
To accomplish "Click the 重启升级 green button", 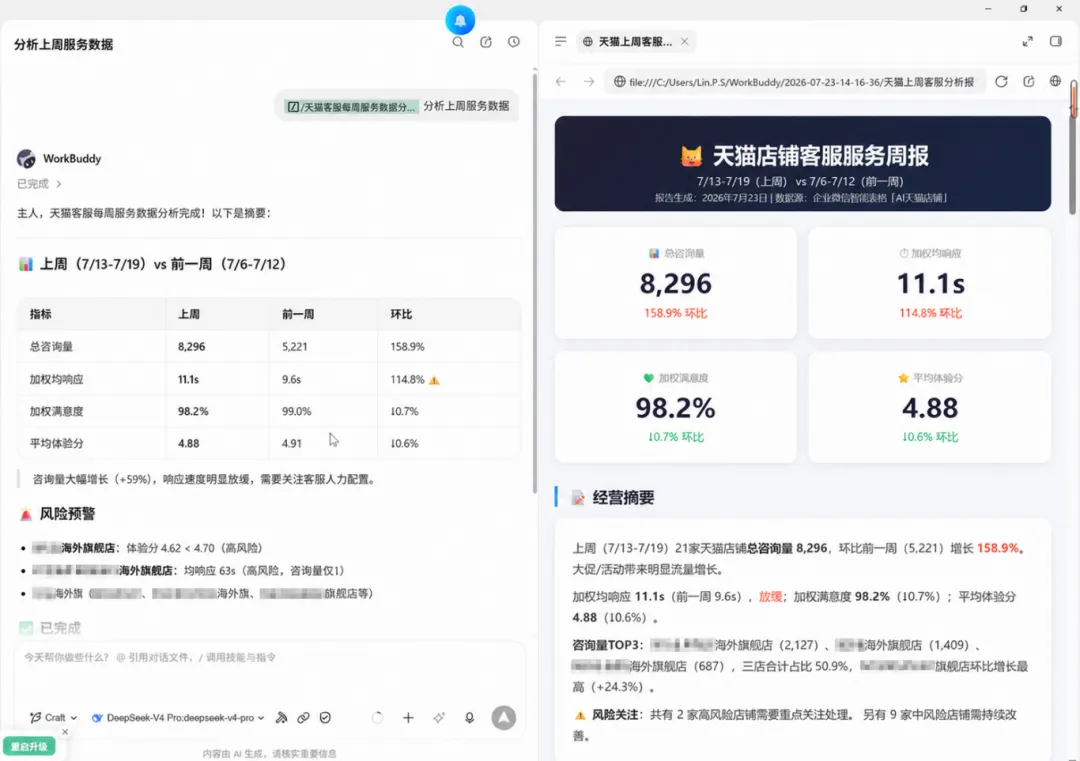I will [29, 747].
